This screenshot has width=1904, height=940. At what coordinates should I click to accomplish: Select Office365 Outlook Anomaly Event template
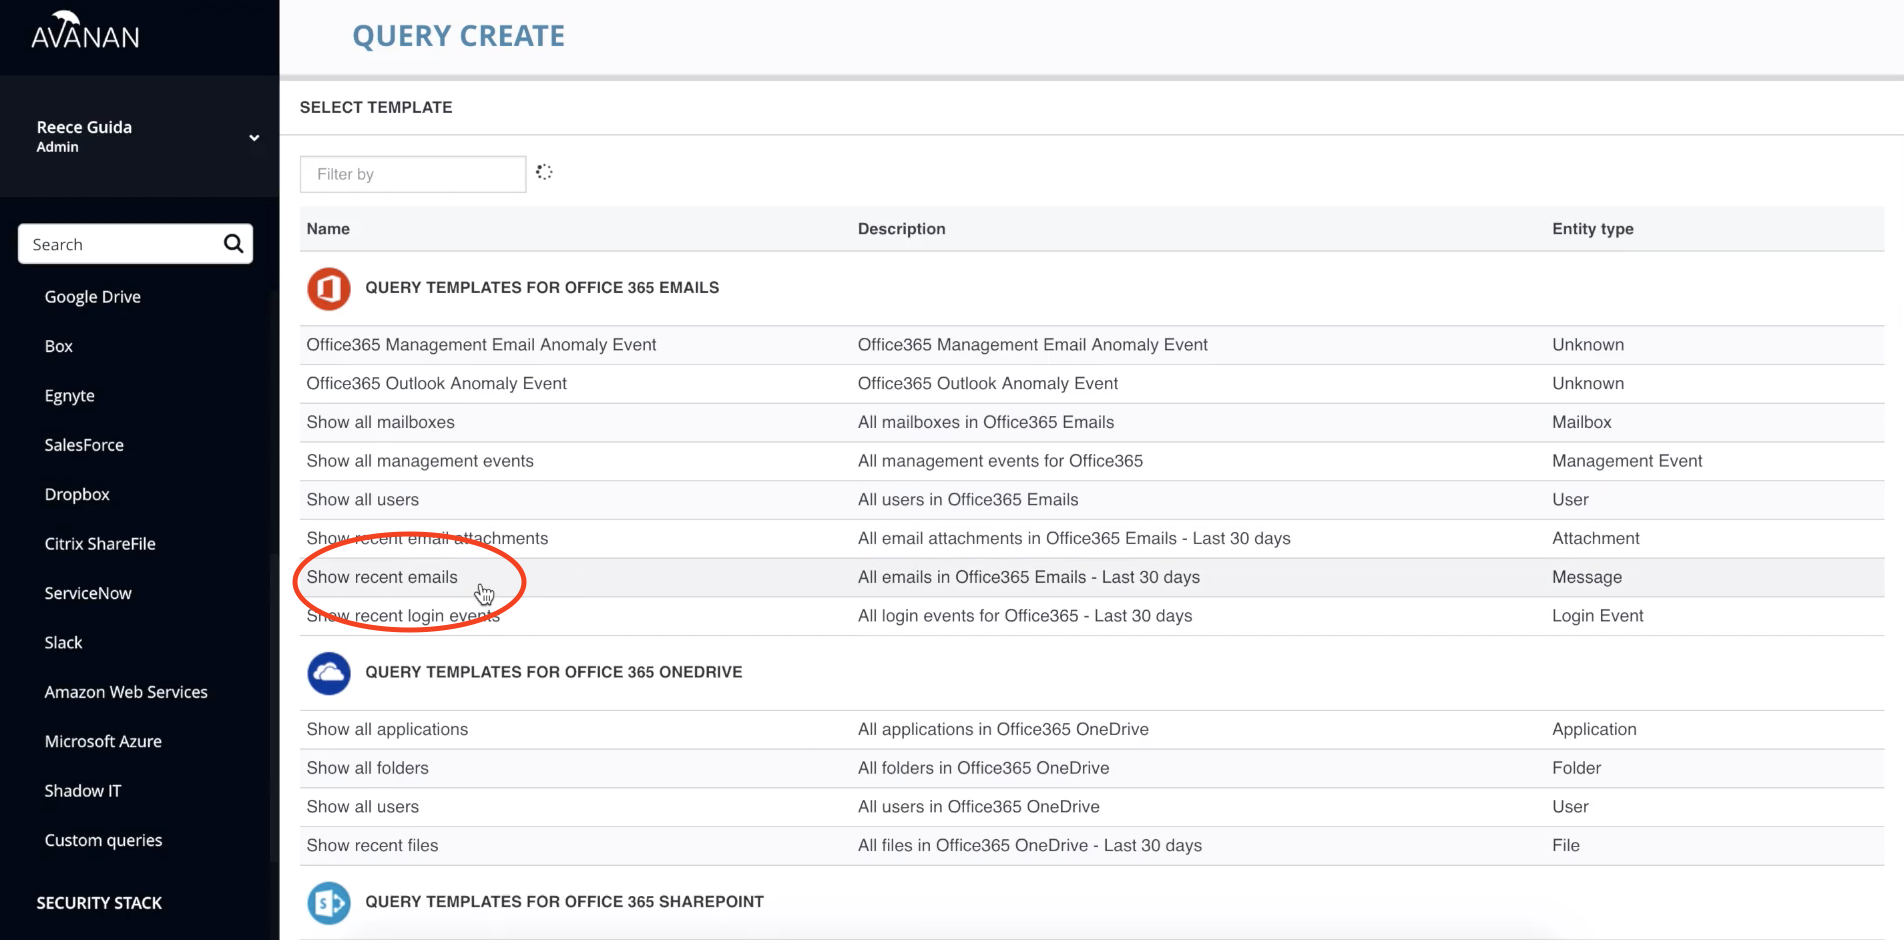pos(436,384)
